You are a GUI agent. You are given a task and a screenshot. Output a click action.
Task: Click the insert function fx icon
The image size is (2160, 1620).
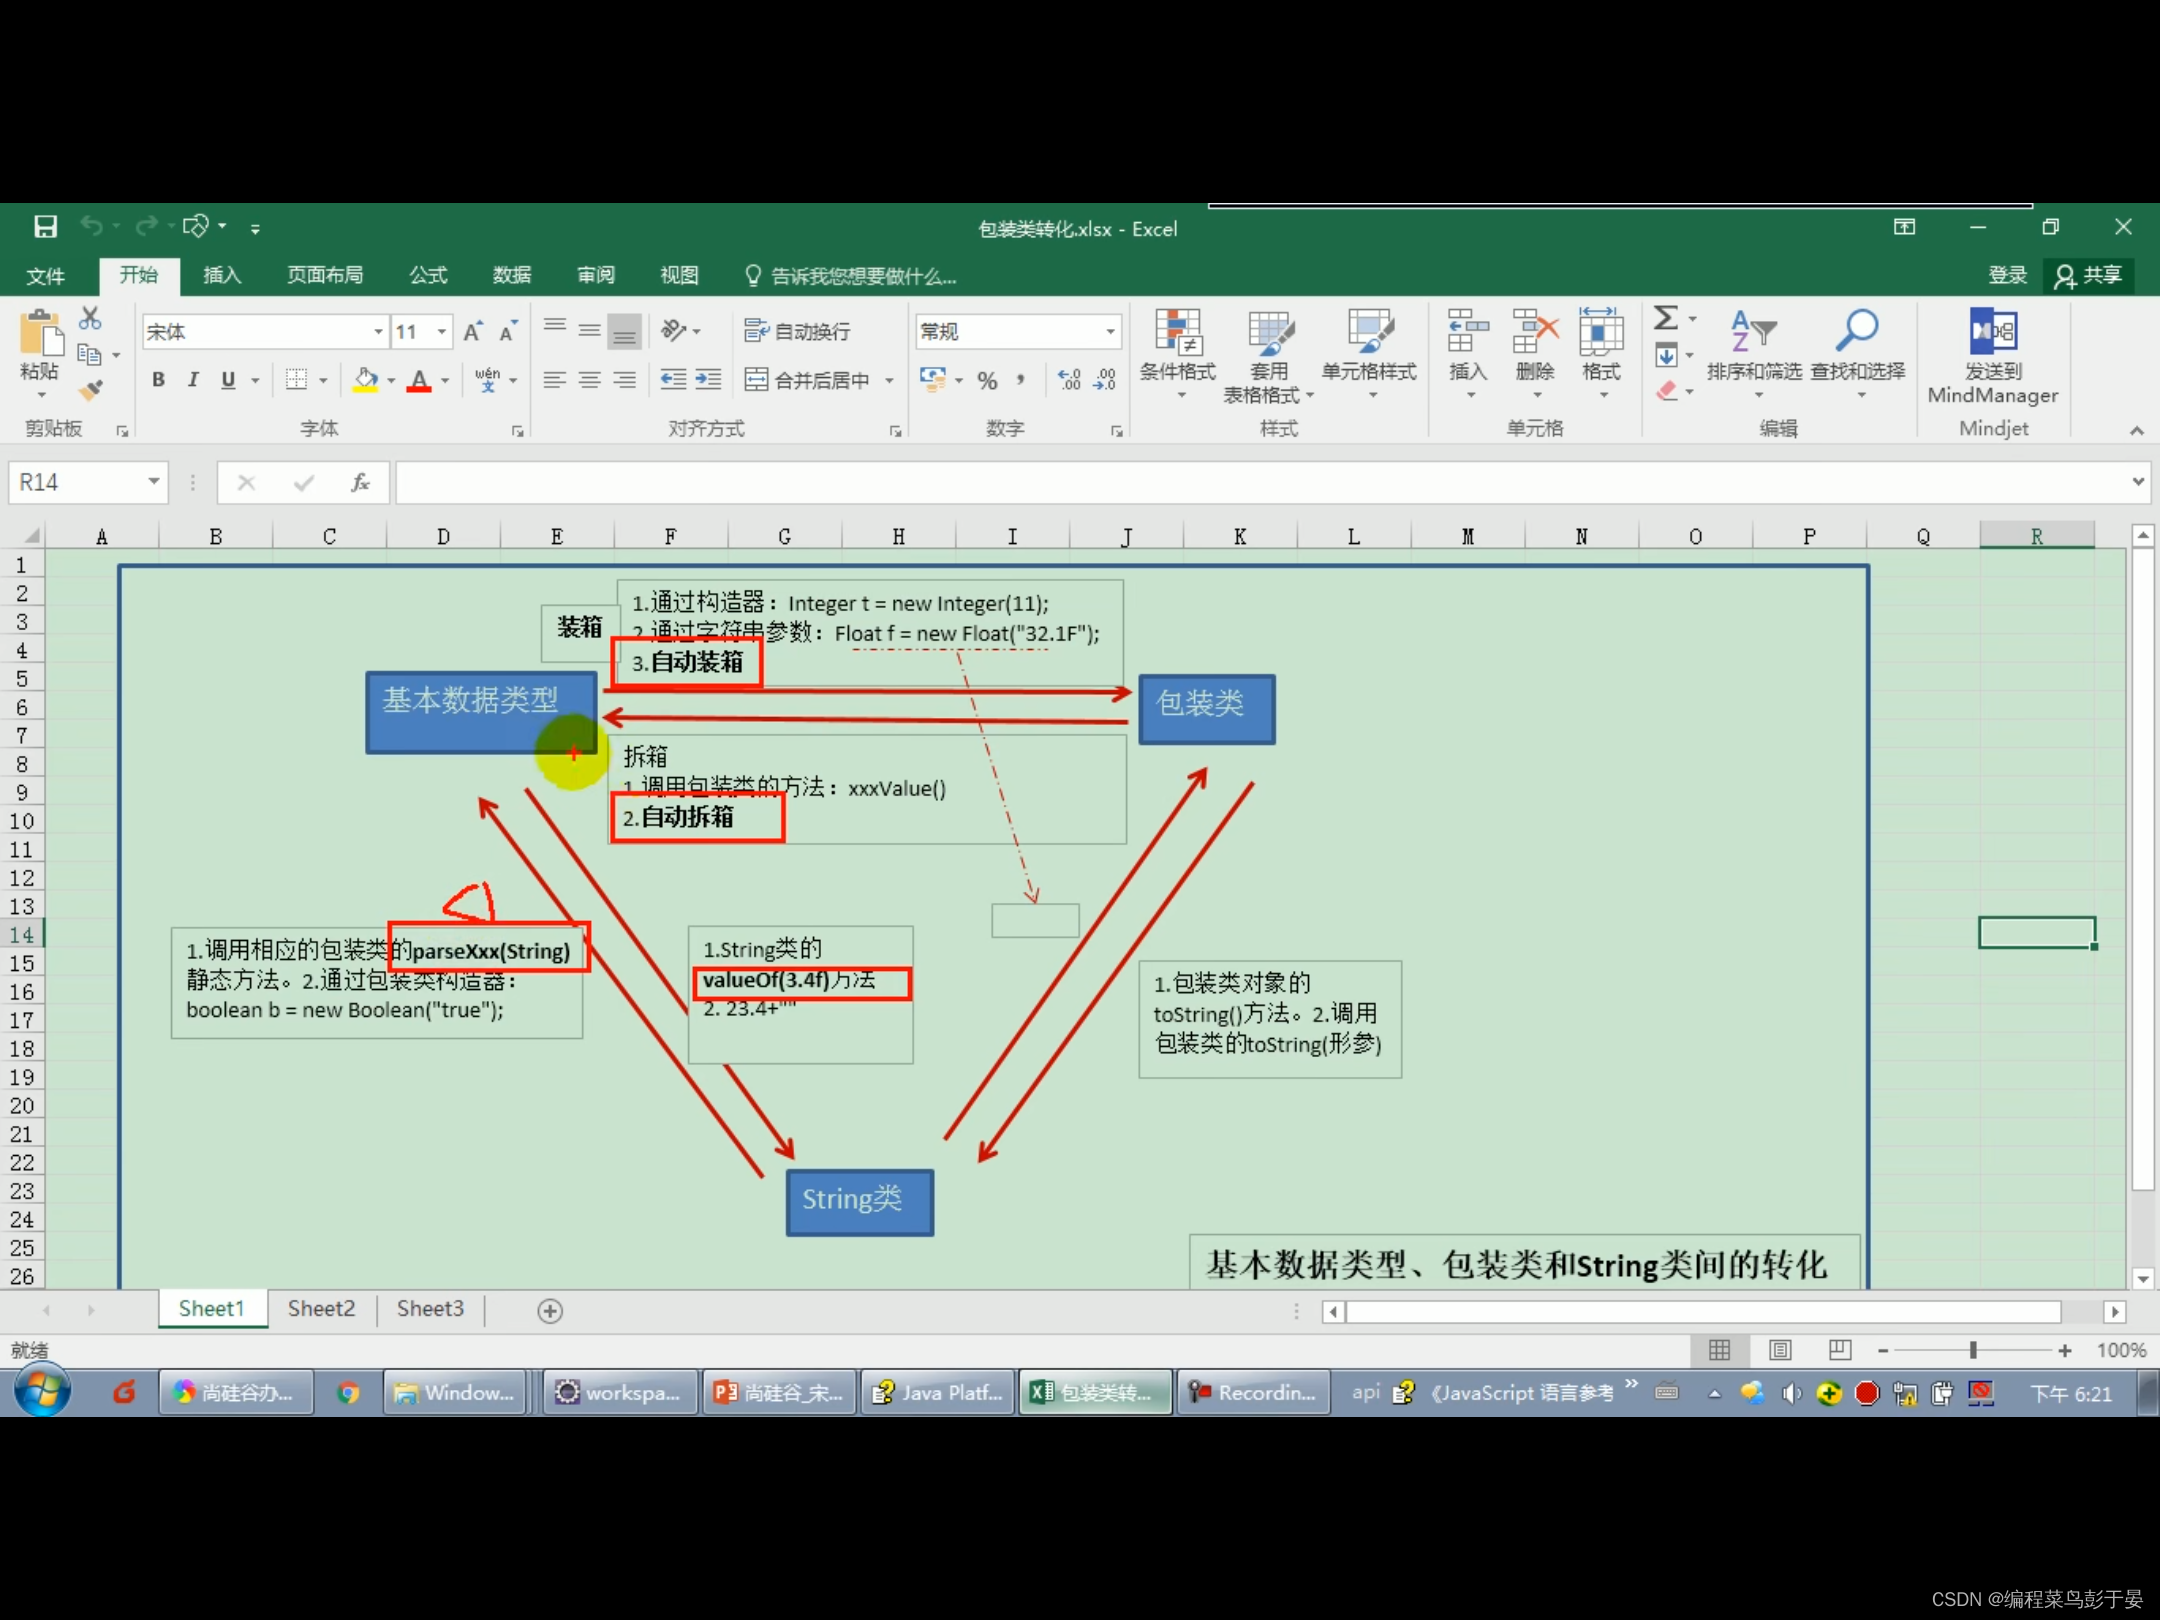coord(360,483)
